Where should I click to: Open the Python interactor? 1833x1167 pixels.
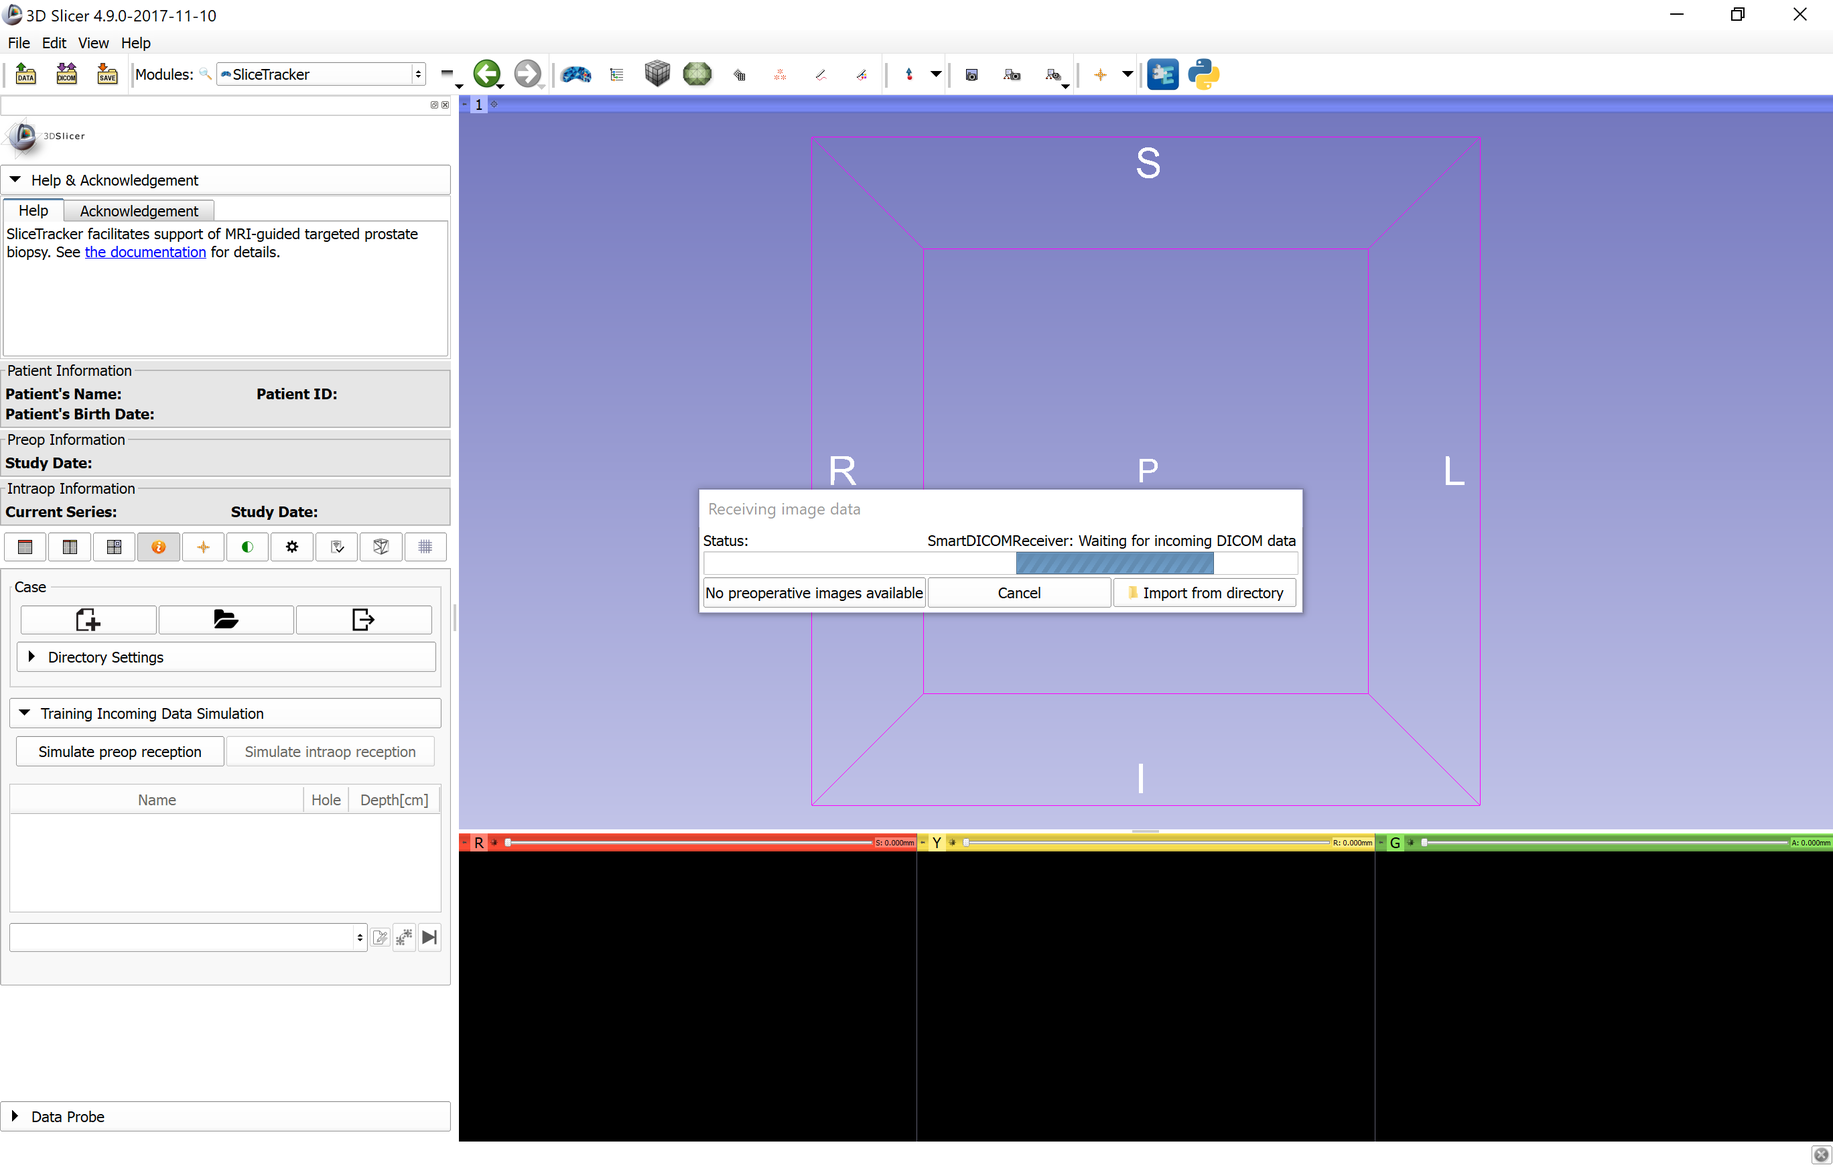1203,74
